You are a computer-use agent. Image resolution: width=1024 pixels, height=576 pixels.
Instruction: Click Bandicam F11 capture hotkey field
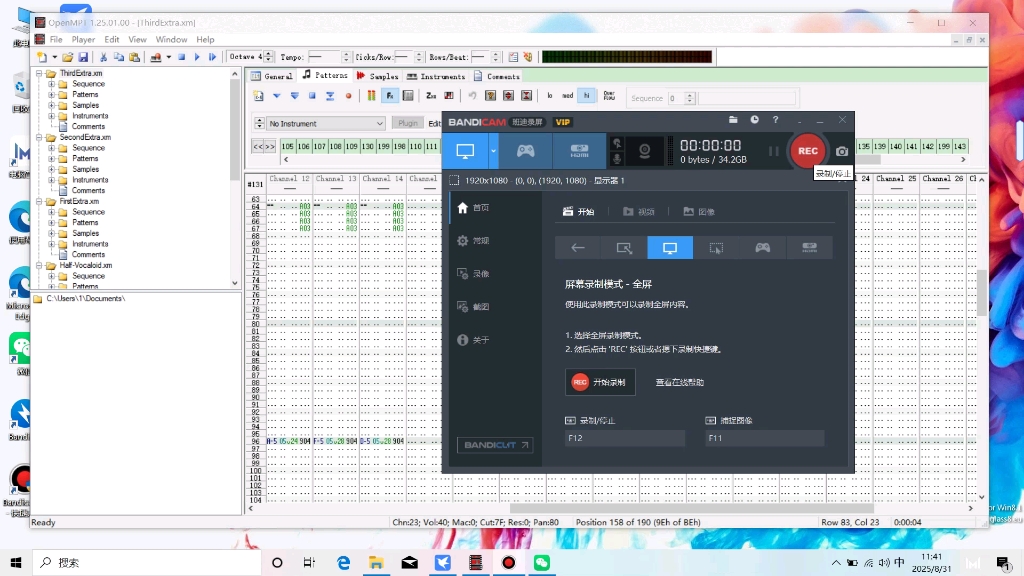point(765,438)
